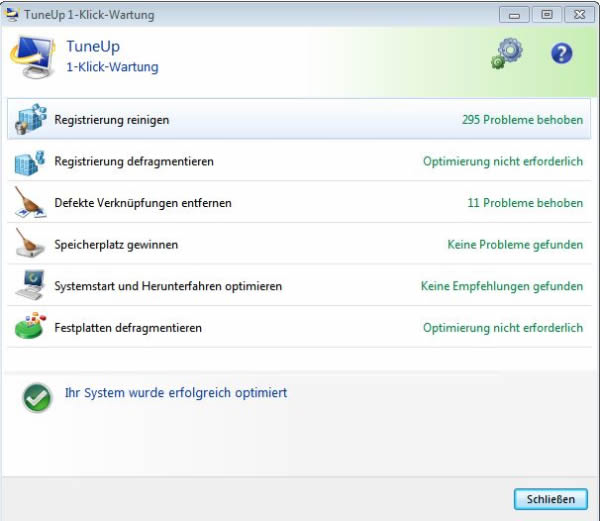Image resolution: width=600 pixels, height=521 pixels.
Task: Minimize the TuneUp 1-Klick-Wartung window
Action: [514, 15]
